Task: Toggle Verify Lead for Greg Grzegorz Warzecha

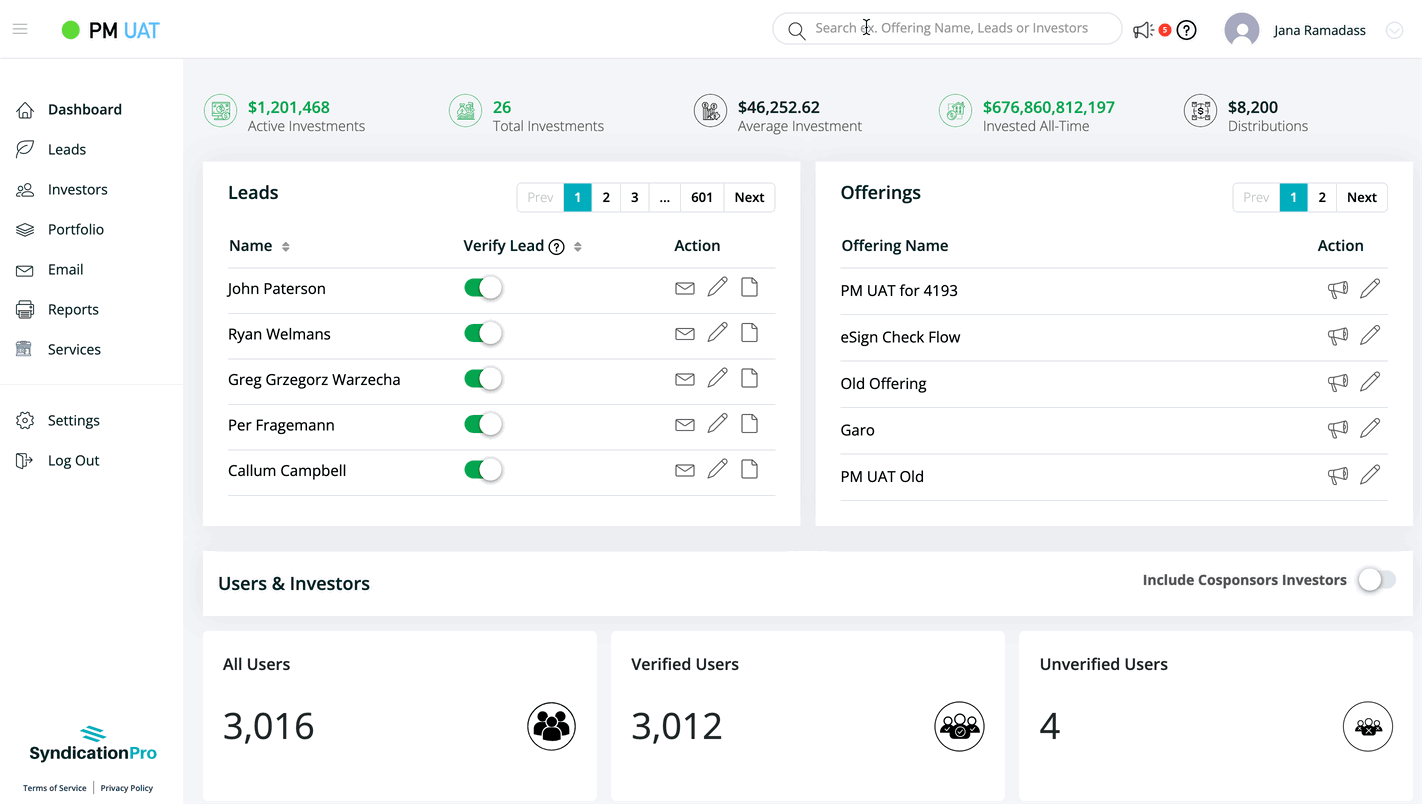Action: (x=483, y=379)
